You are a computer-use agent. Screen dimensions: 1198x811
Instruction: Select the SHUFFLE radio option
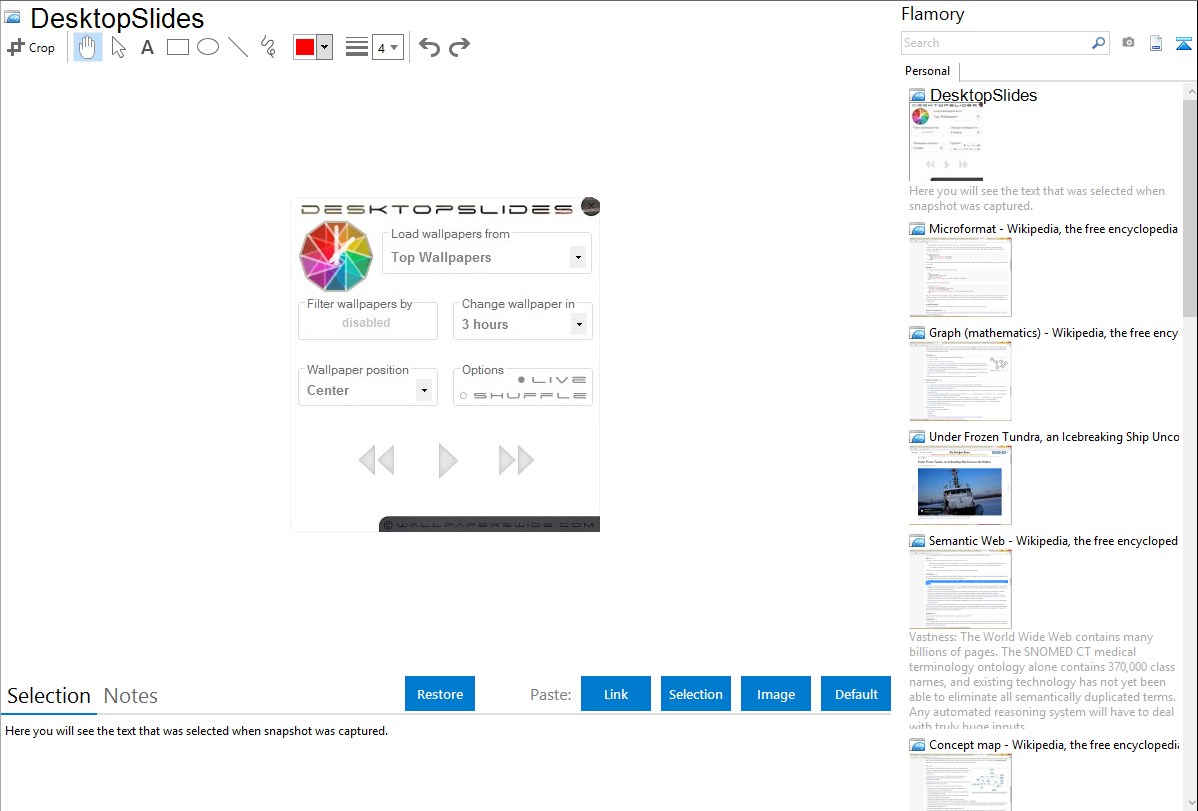[523, 396]
